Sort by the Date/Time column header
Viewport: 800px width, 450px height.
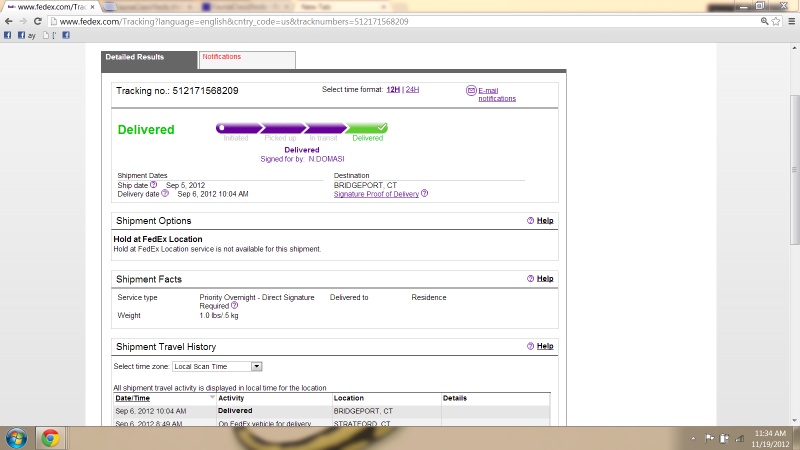pos(133,398)
